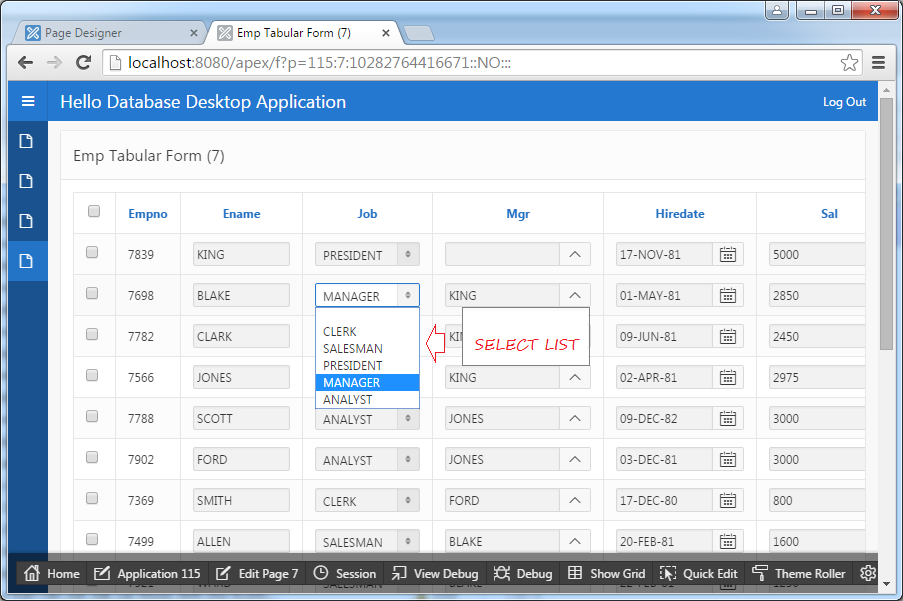Check the row checkbox for employee 7782

[92, 334]
